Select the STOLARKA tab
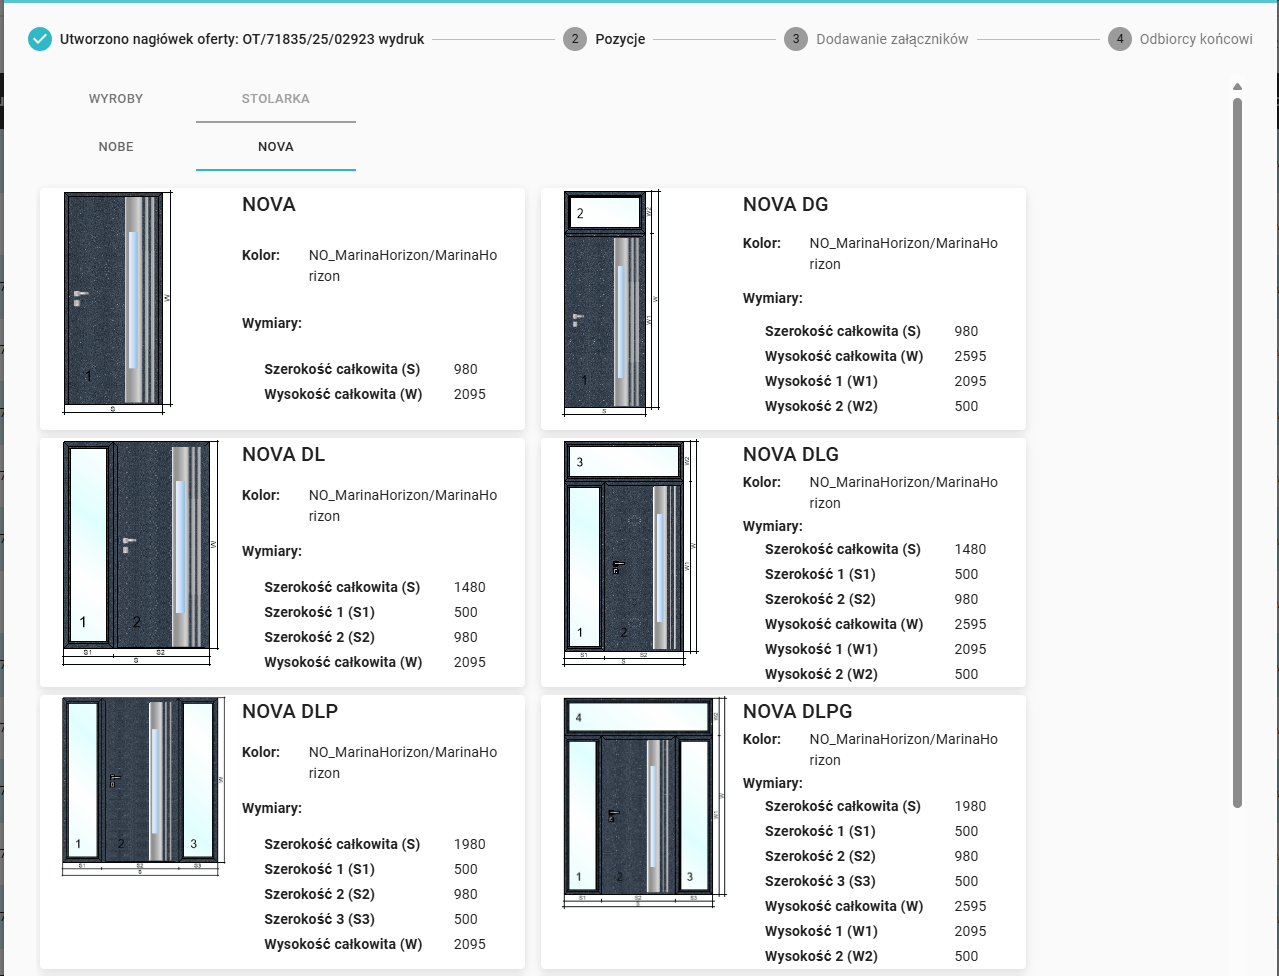This screenshot has height=976, width=1279. pyautogui.click(x=275, y=98)
